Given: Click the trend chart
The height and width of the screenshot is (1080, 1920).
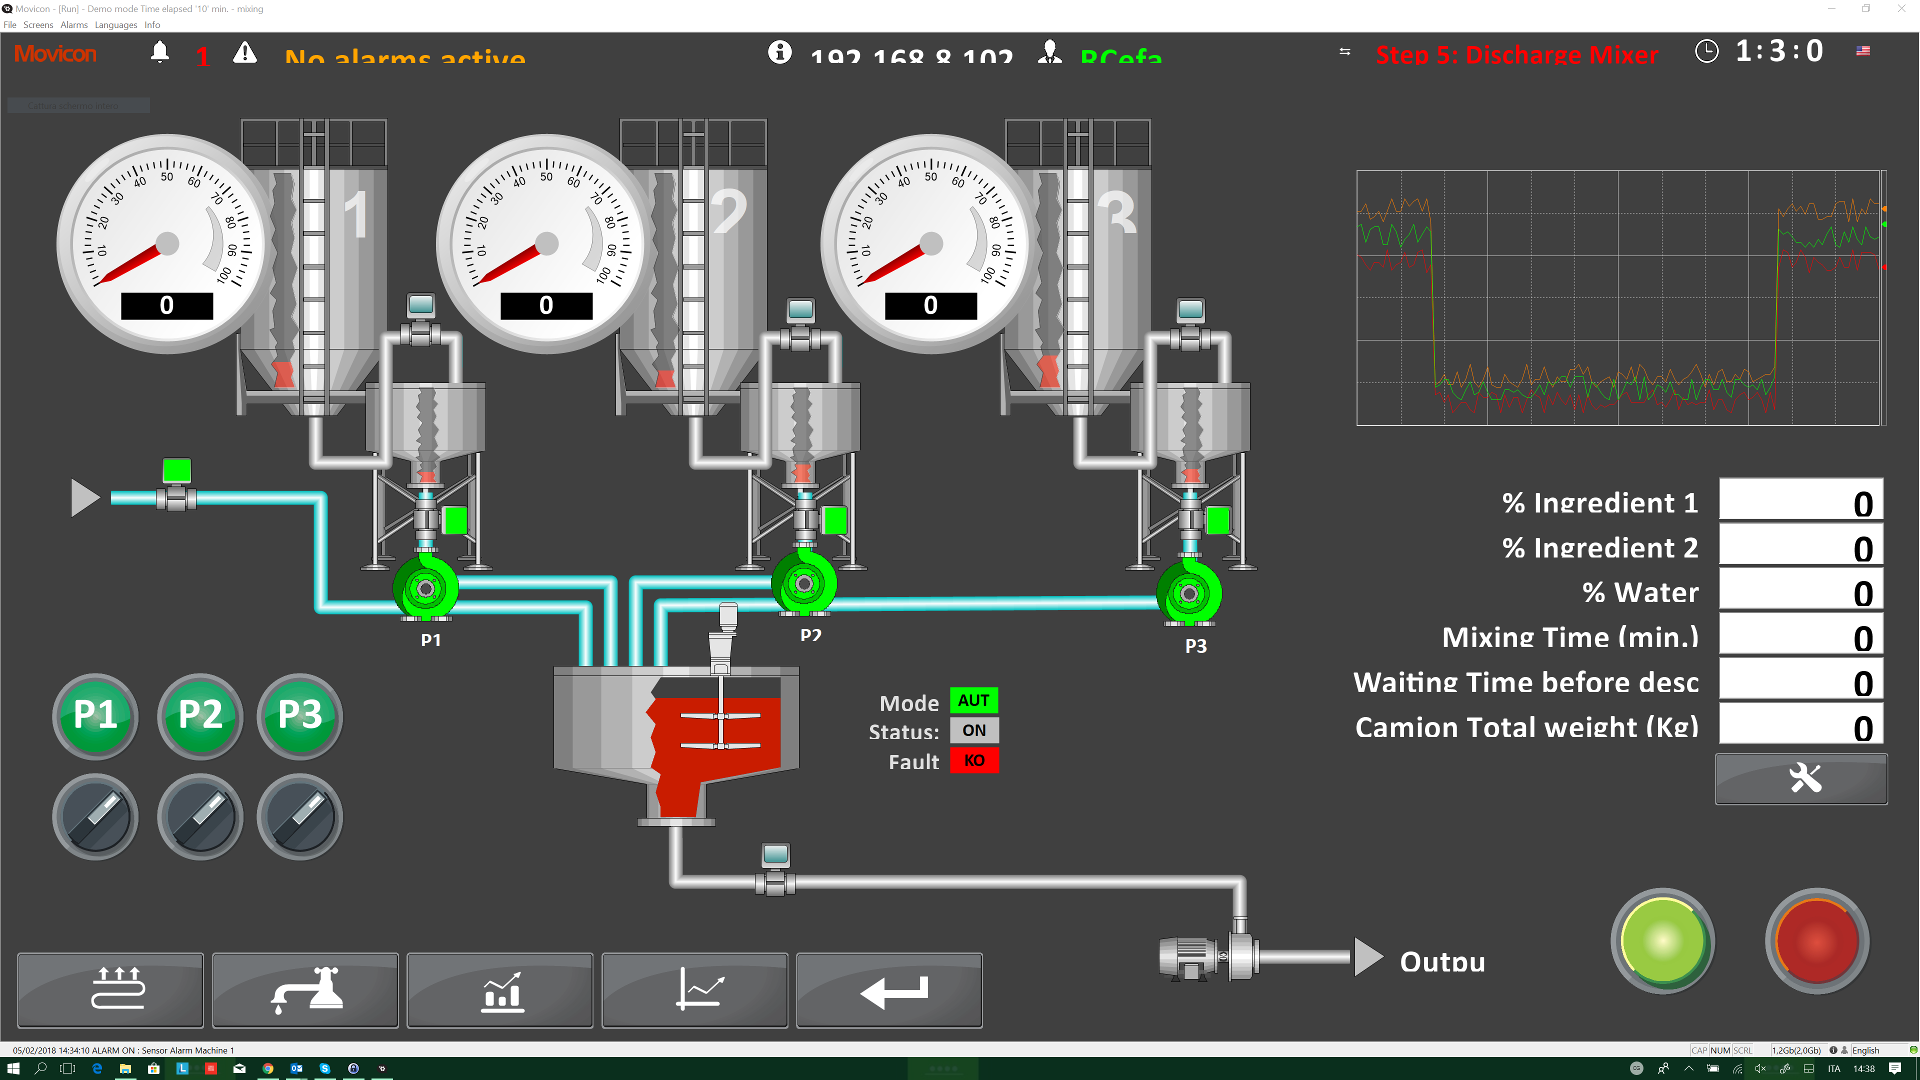Looking at the screenshot, I should click(1620, 298).
